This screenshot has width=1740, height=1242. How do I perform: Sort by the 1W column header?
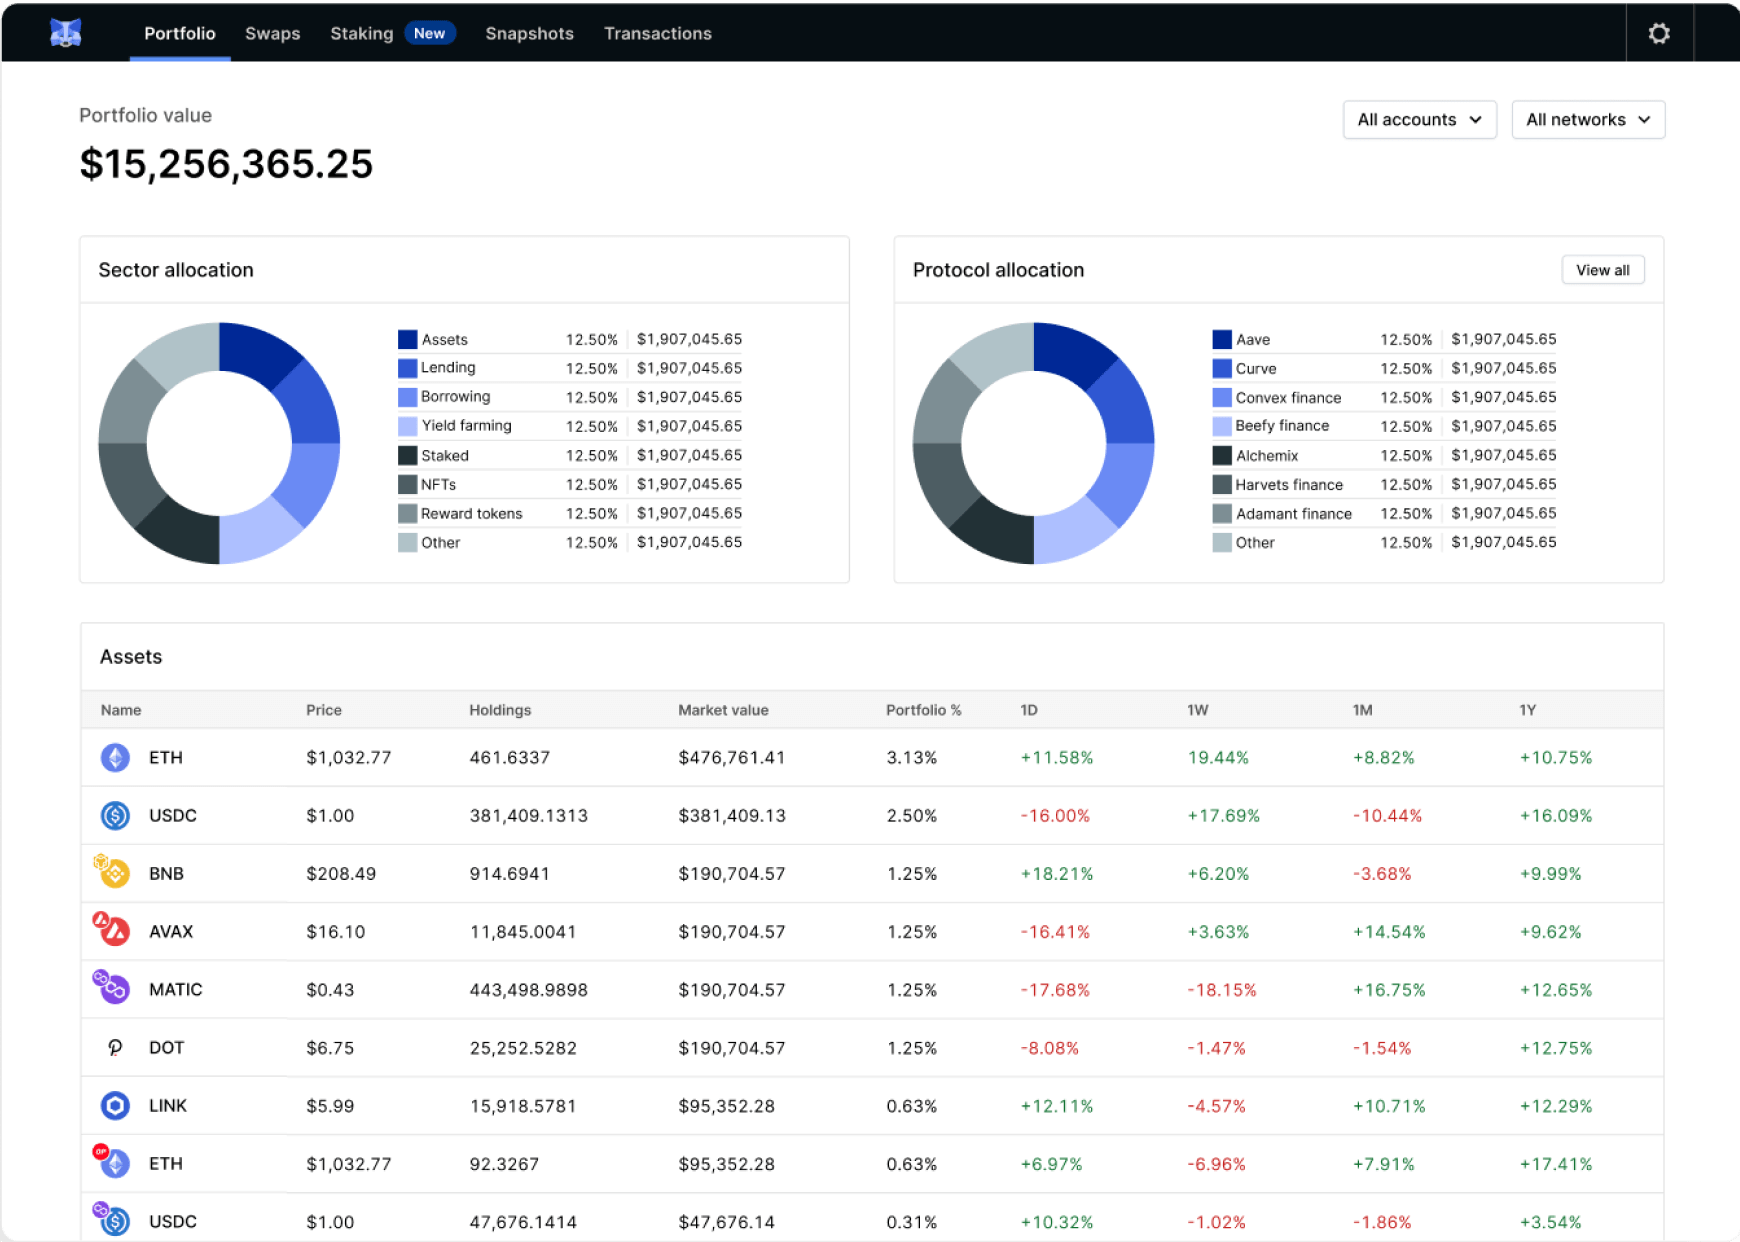(x=1198, y=710)
